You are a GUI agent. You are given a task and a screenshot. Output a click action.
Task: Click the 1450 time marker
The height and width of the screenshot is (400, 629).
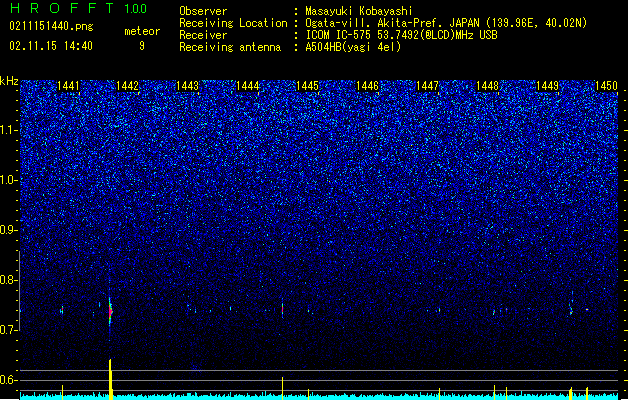point(607,86)
